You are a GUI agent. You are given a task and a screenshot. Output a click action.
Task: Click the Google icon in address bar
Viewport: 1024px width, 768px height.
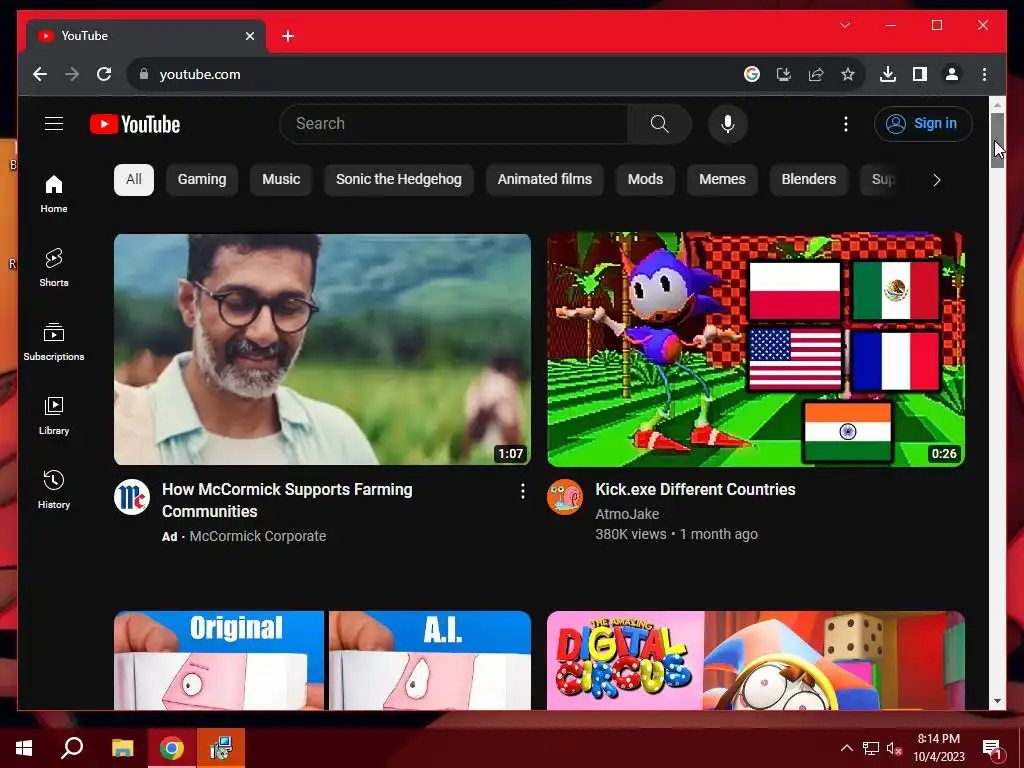pyautogui.click(x=752, y=74)
